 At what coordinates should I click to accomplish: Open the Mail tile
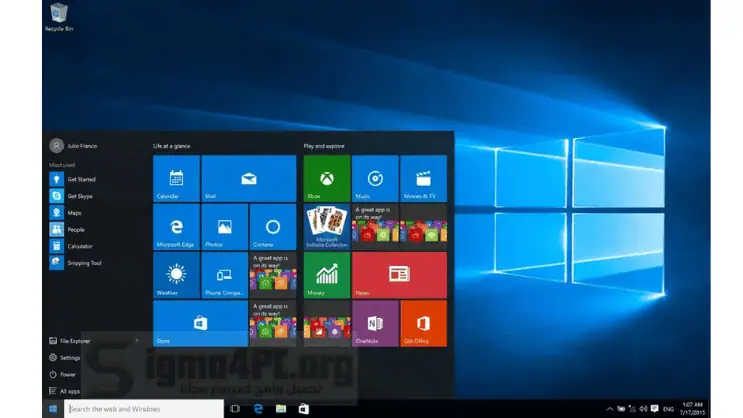(249, 179)
